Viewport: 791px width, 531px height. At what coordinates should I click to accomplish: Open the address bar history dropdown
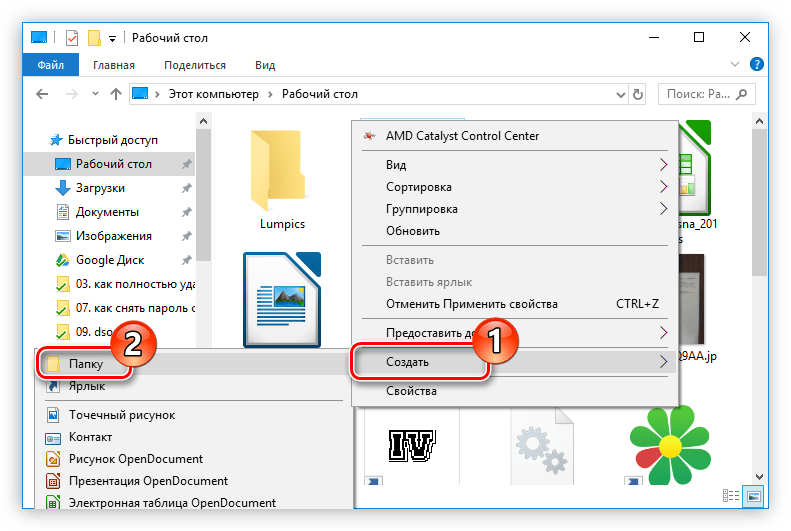(621, 94)
